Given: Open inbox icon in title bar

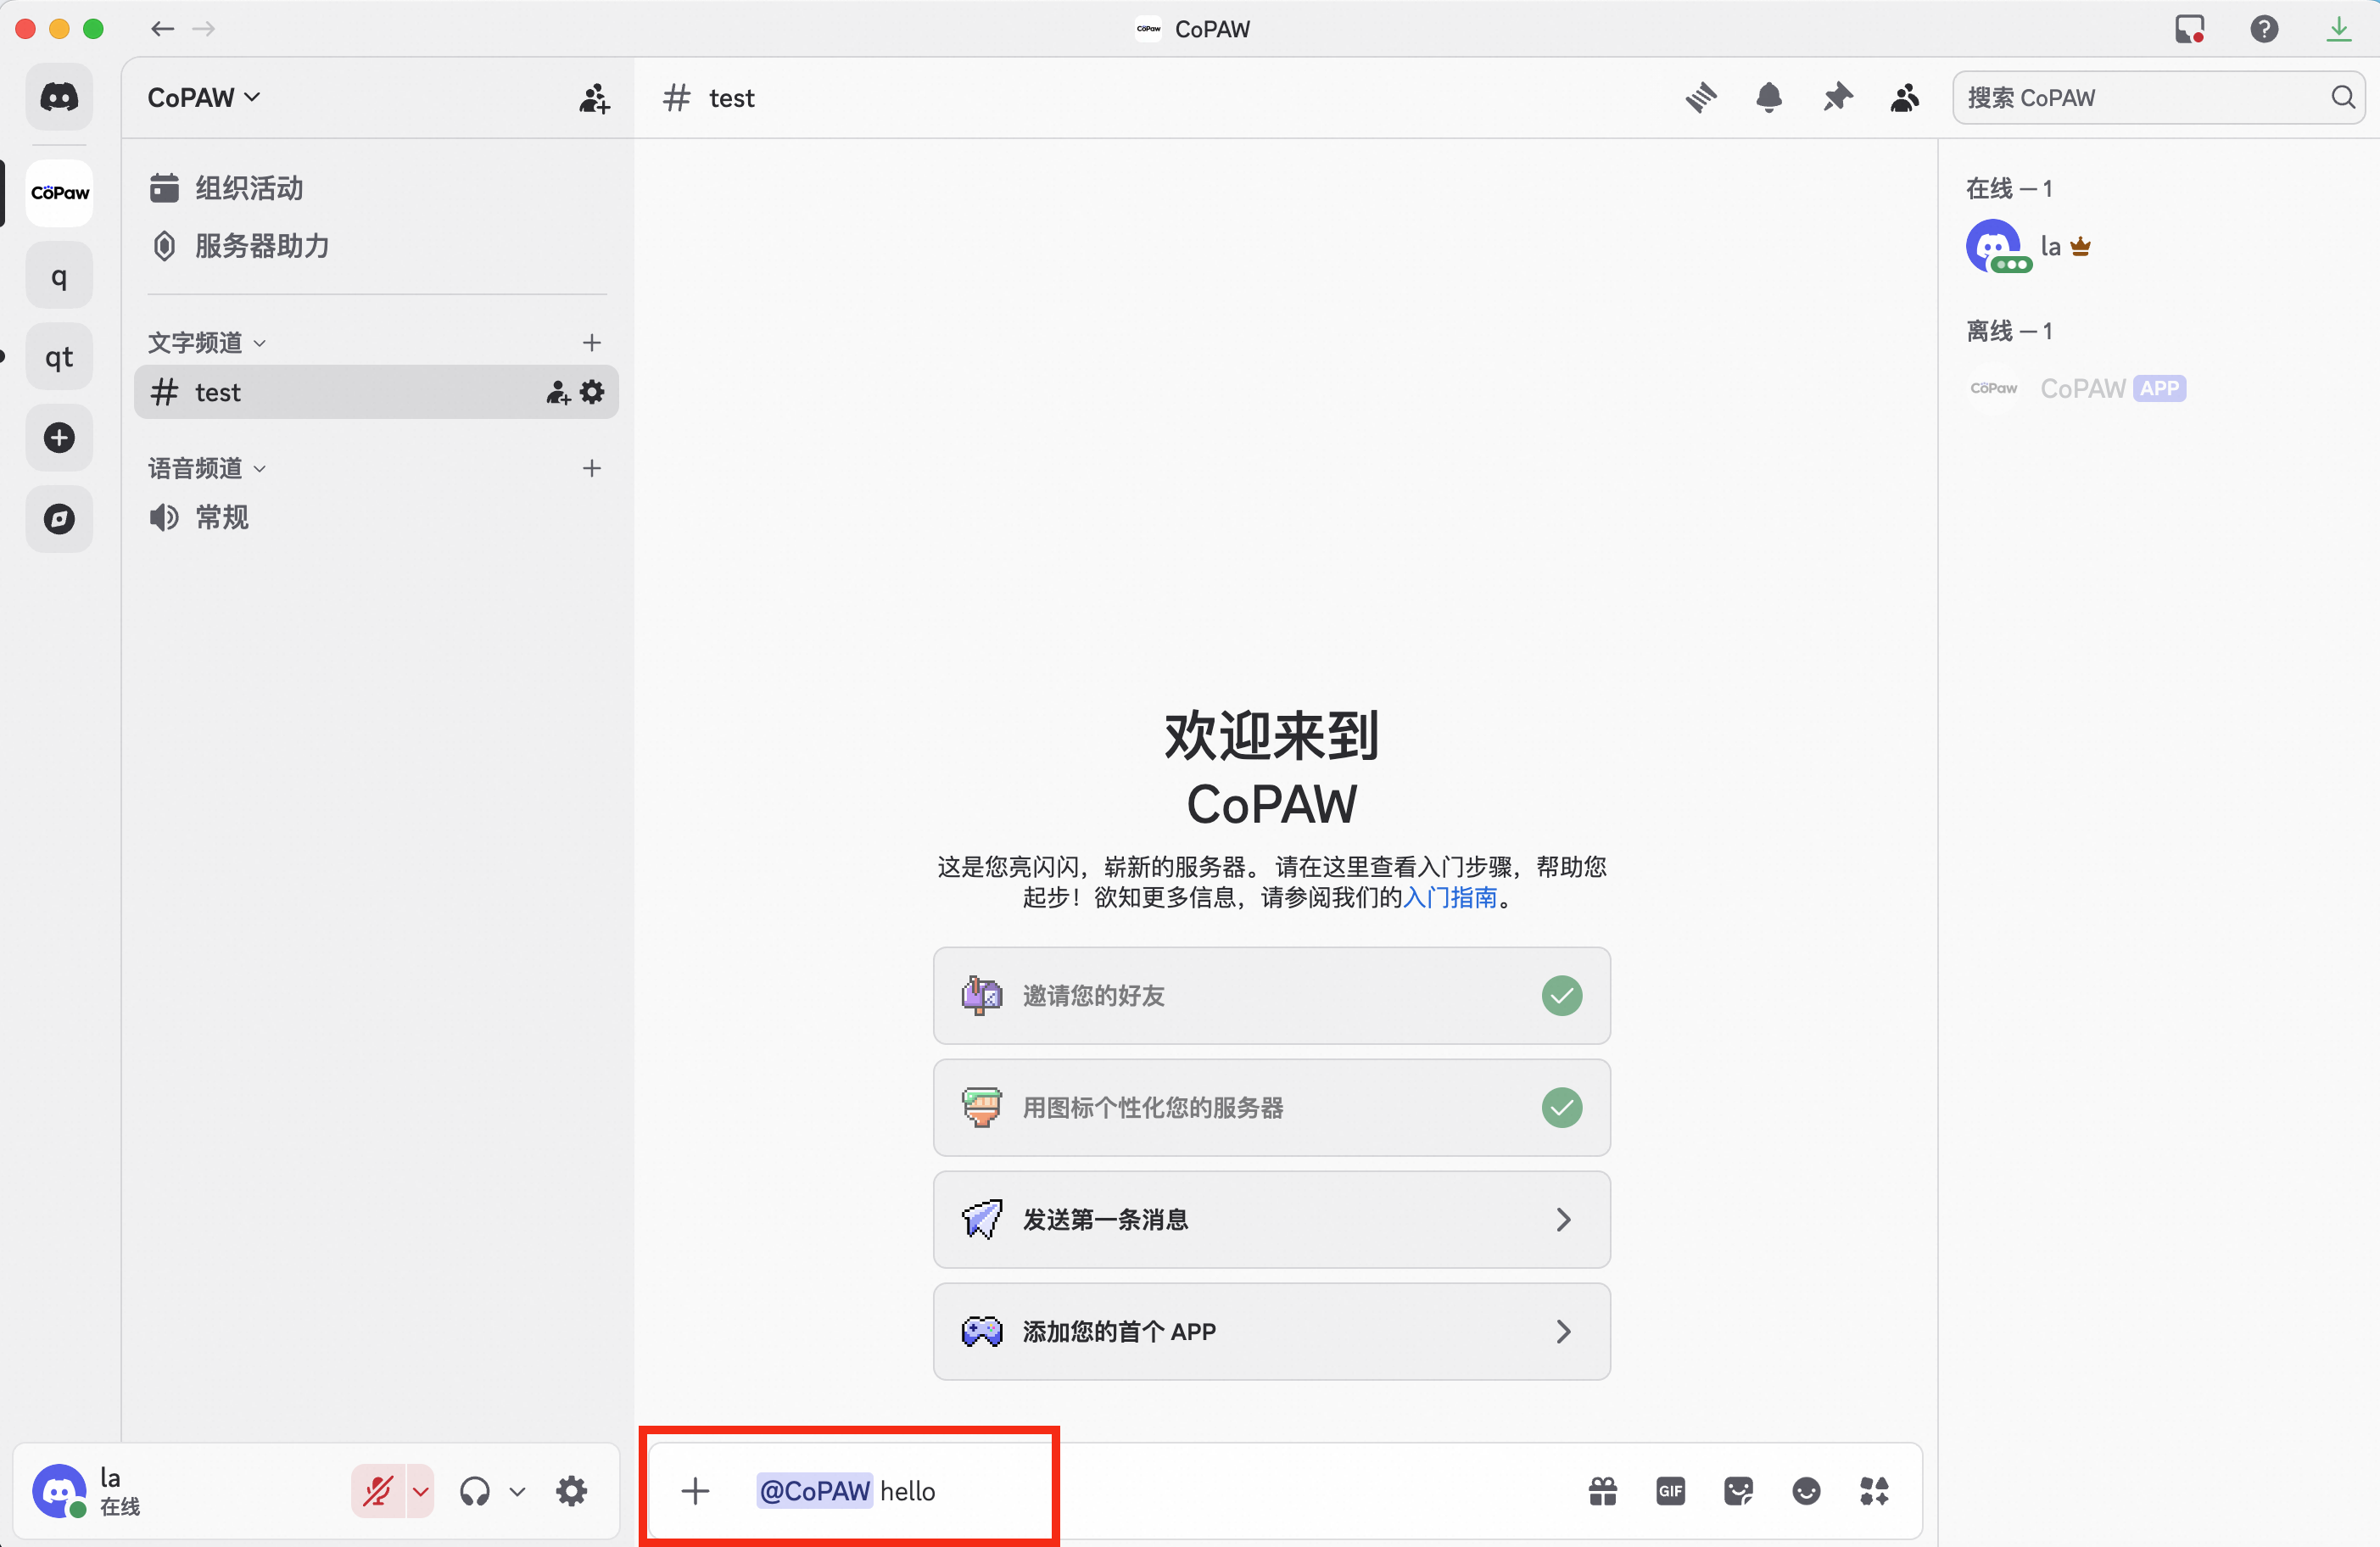Looking at the screenshot, I should click(x=2190, y=29).
